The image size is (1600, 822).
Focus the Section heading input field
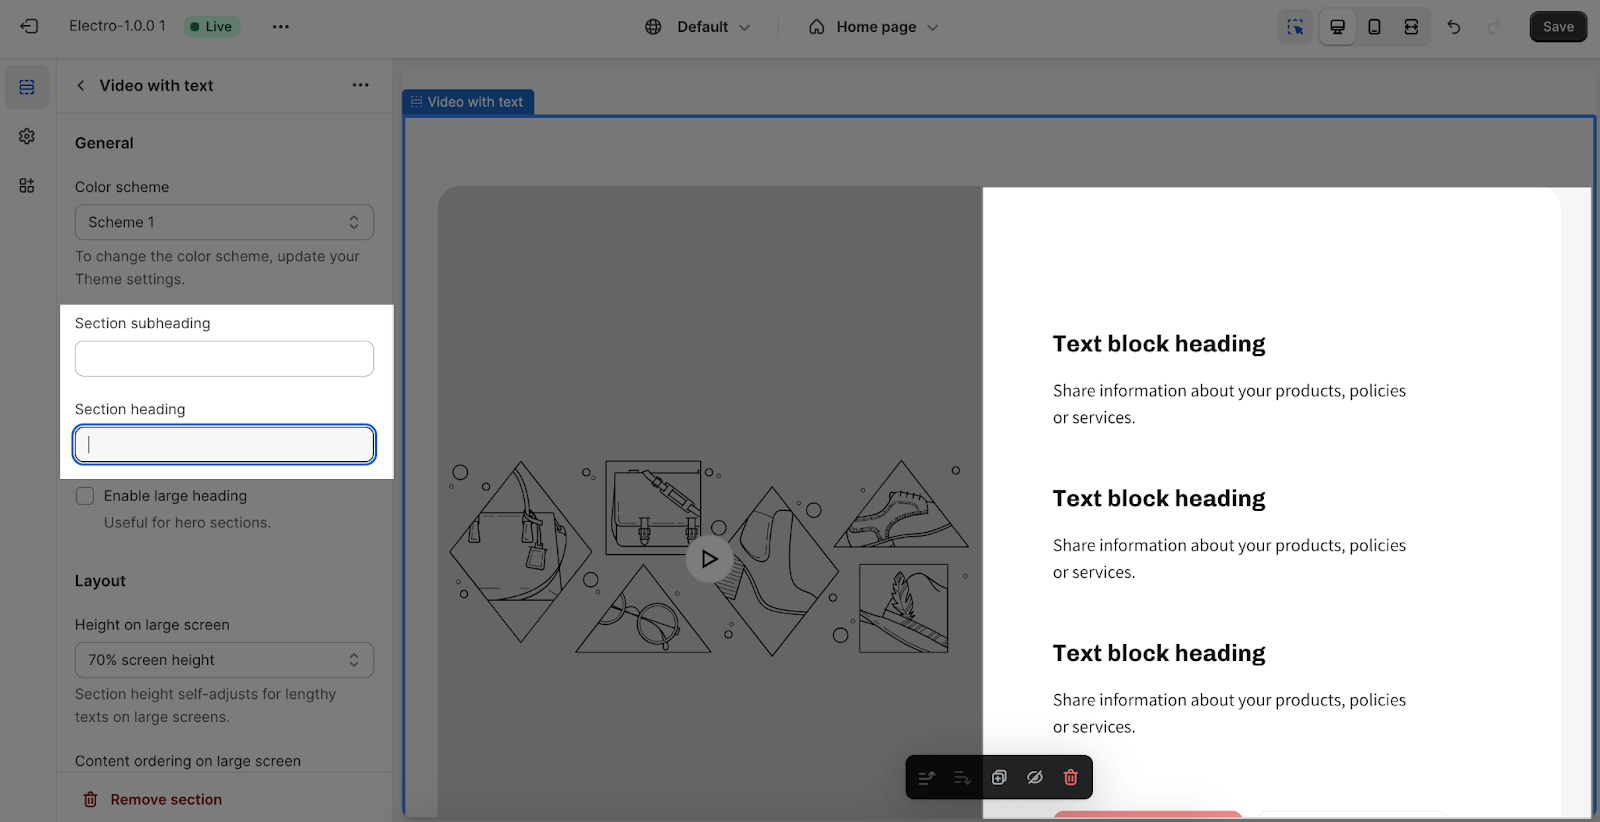tap(224, 444)
